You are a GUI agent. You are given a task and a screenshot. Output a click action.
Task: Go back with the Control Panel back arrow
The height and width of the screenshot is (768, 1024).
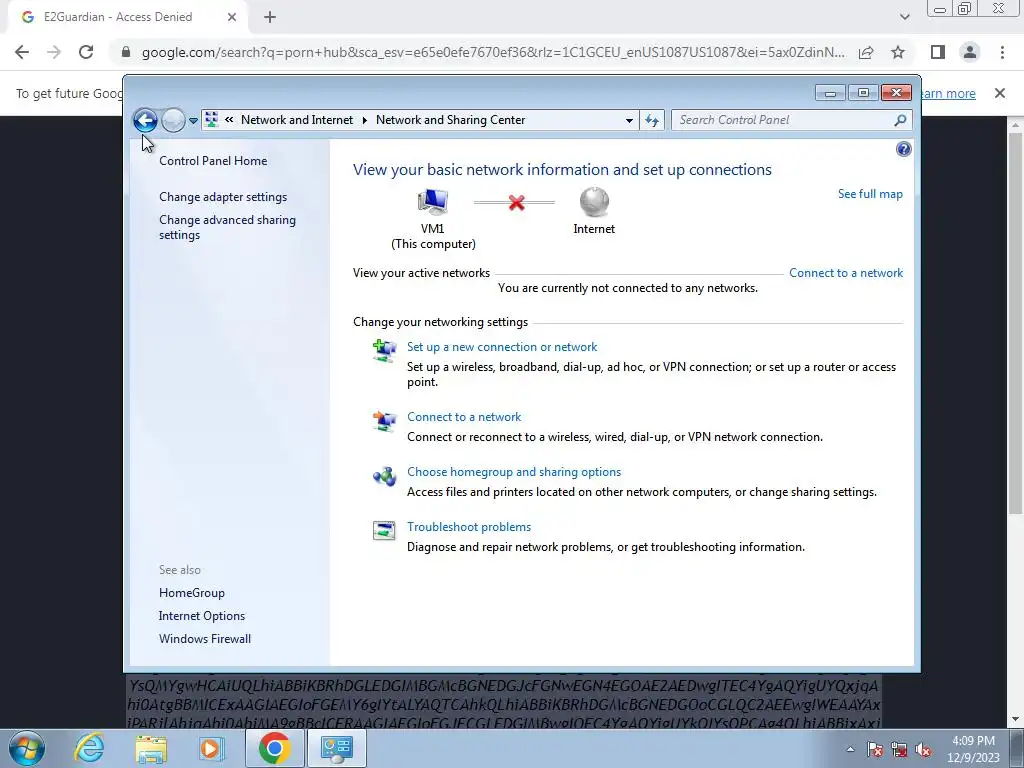tap(145, 120)
